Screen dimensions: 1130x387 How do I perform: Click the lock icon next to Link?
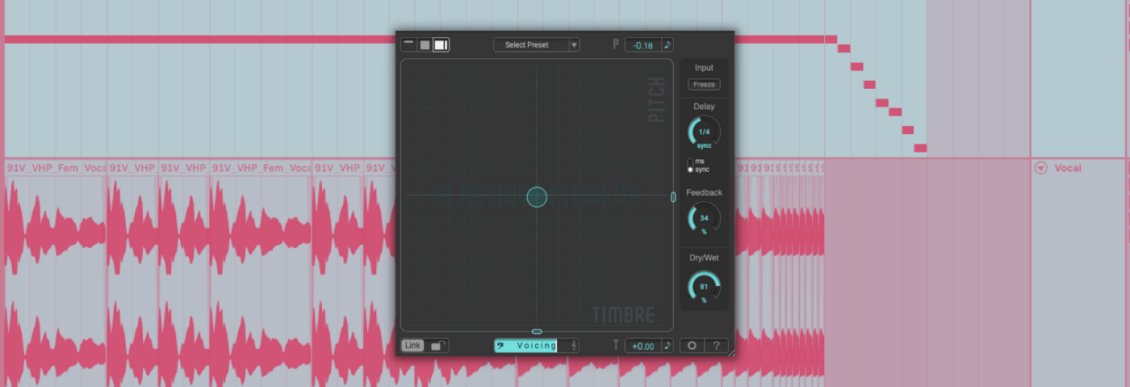point(437,346)
